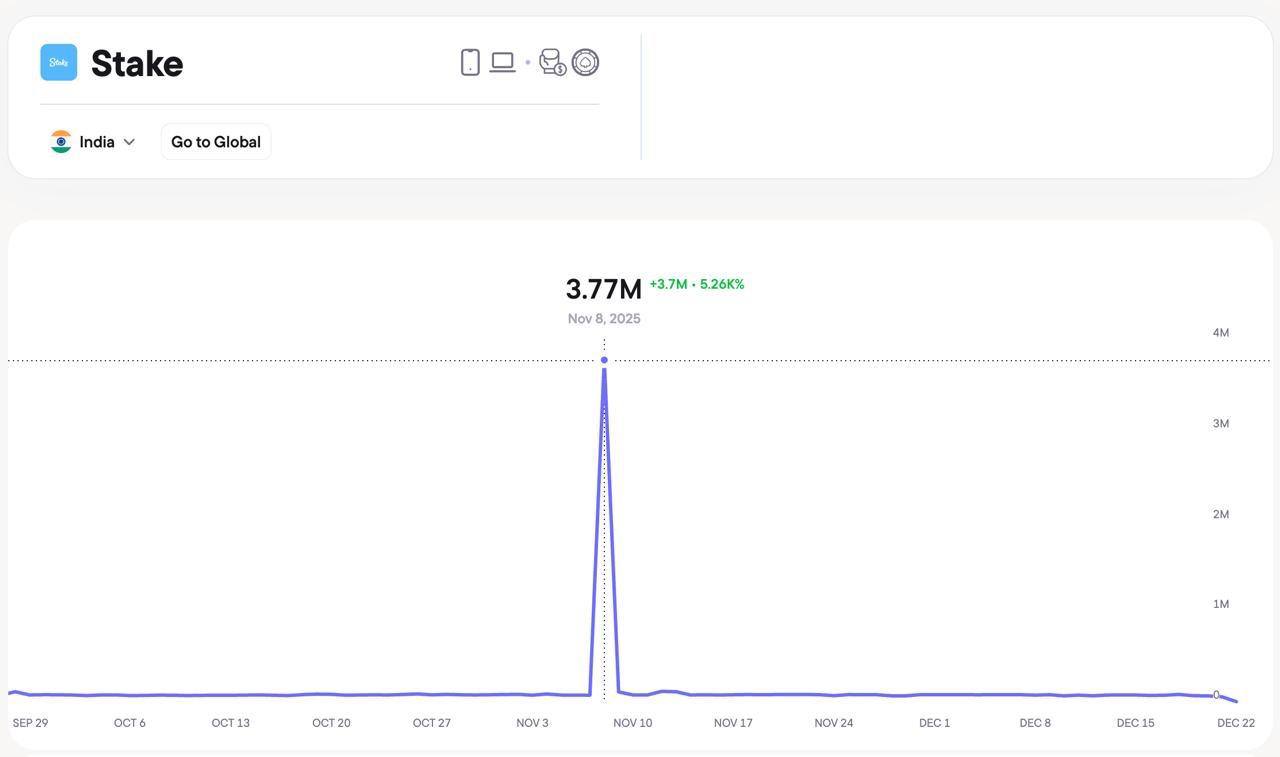
Task: Click the blue Stake app logo
Action: [x=59, y=62]
